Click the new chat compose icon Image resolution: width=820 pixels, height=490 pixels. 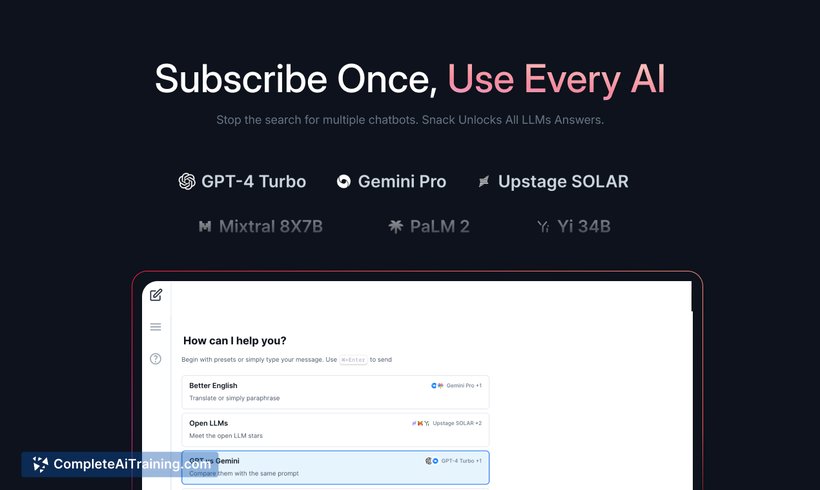[x=156, y=295]
